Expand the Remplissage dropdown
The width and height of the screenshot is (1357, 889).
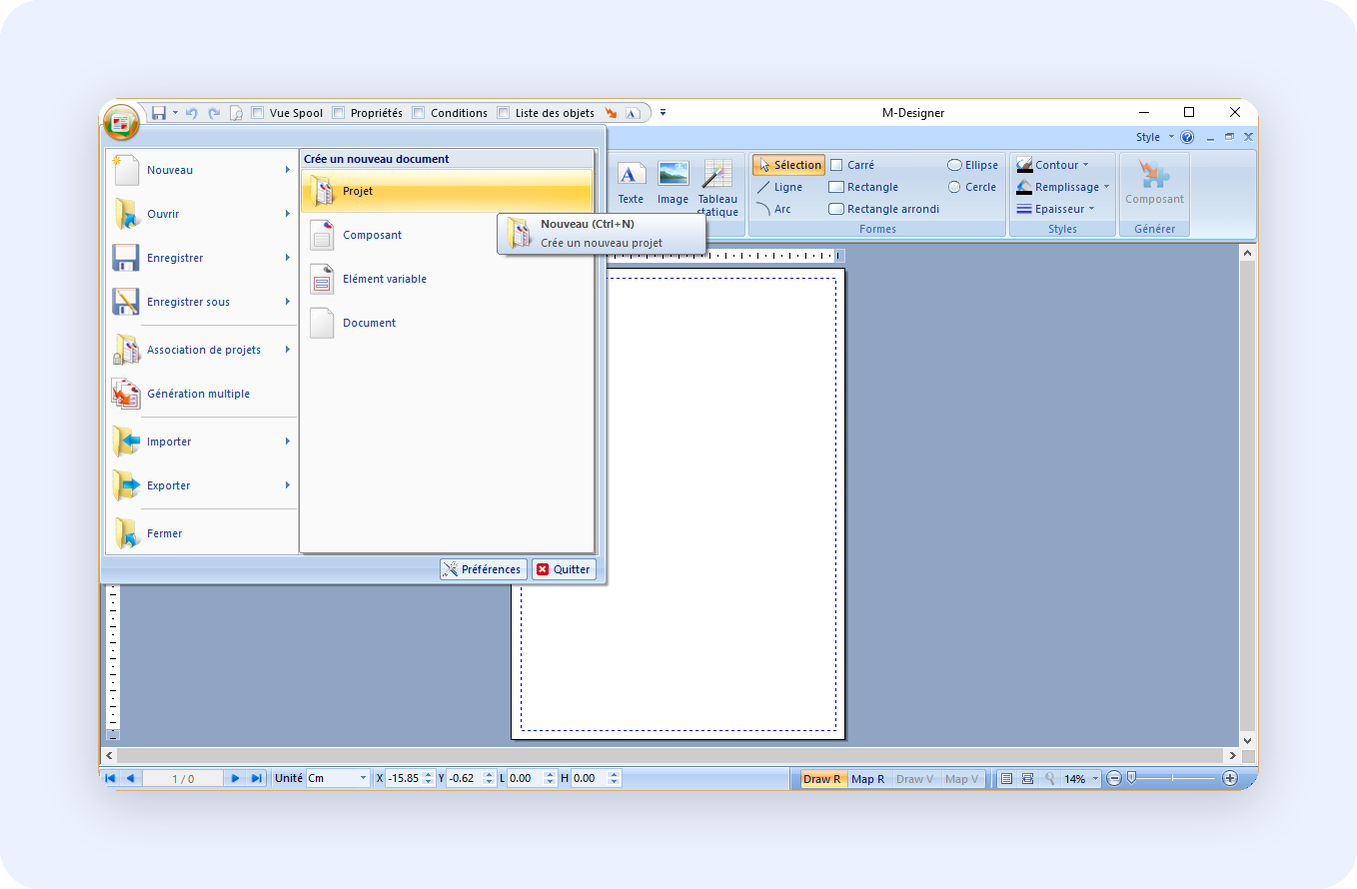click(x=1063, y=187)
